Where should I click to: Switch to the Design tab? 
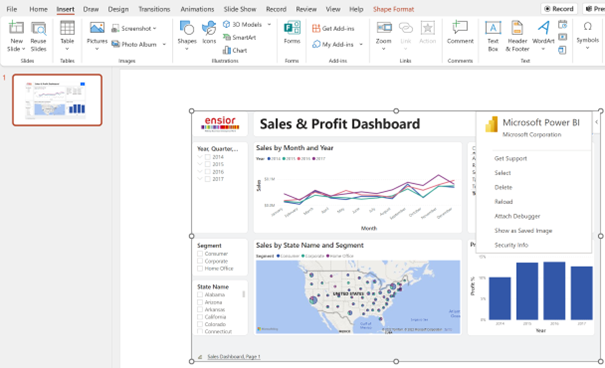pos(118,9)
